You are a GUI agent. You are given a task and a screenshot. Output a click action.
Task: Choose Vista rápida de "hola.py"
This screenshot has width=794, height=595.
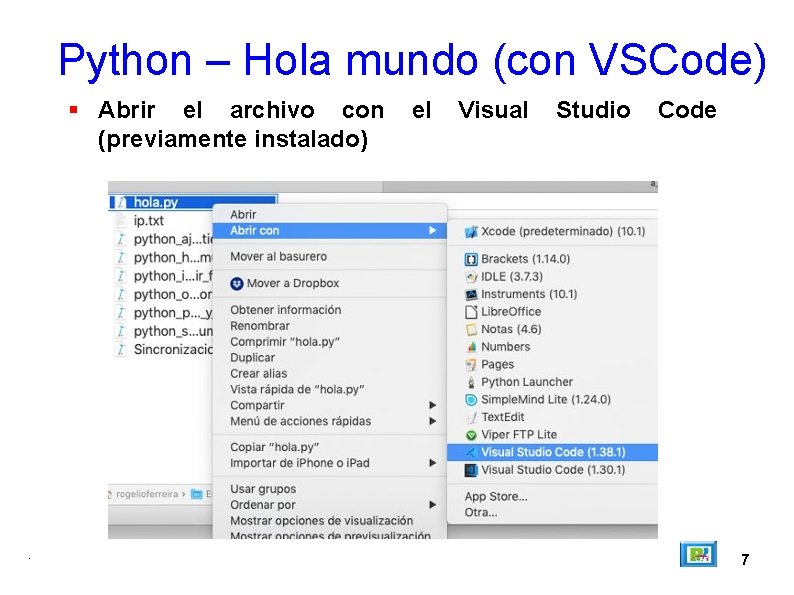330,389
